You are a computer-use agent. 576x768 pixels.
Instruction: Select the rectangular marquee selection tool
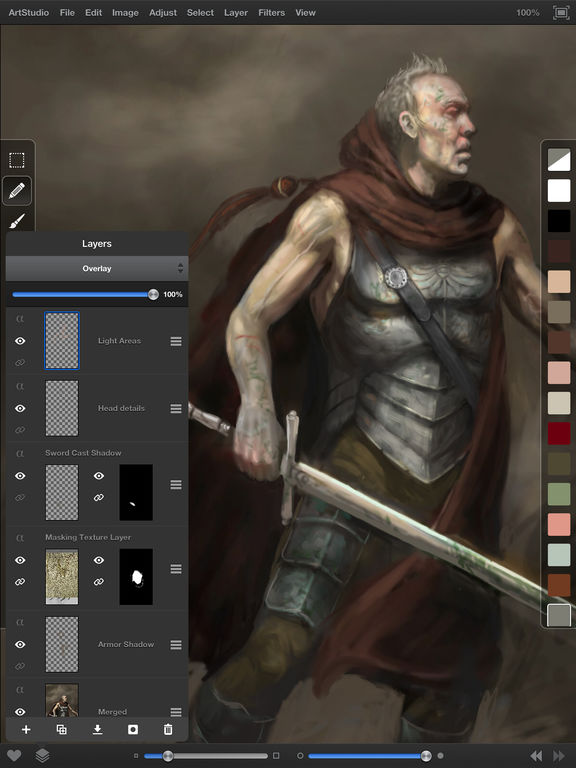pos(17,160)
